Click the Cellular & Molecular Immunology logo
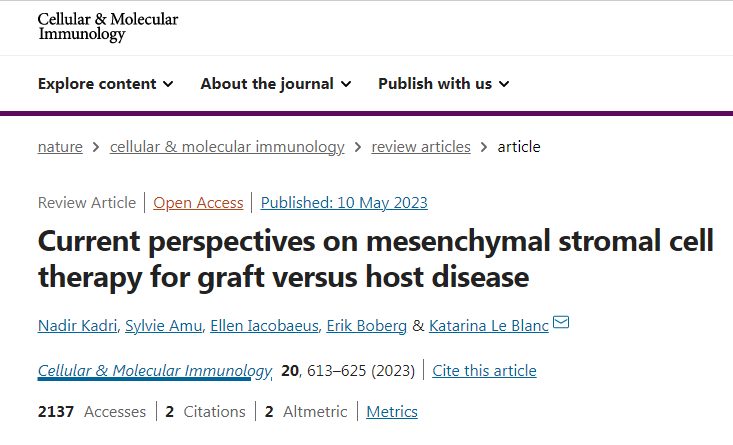Image resolution: width=733 pixels, height=445 pixels. coord(108,27)
